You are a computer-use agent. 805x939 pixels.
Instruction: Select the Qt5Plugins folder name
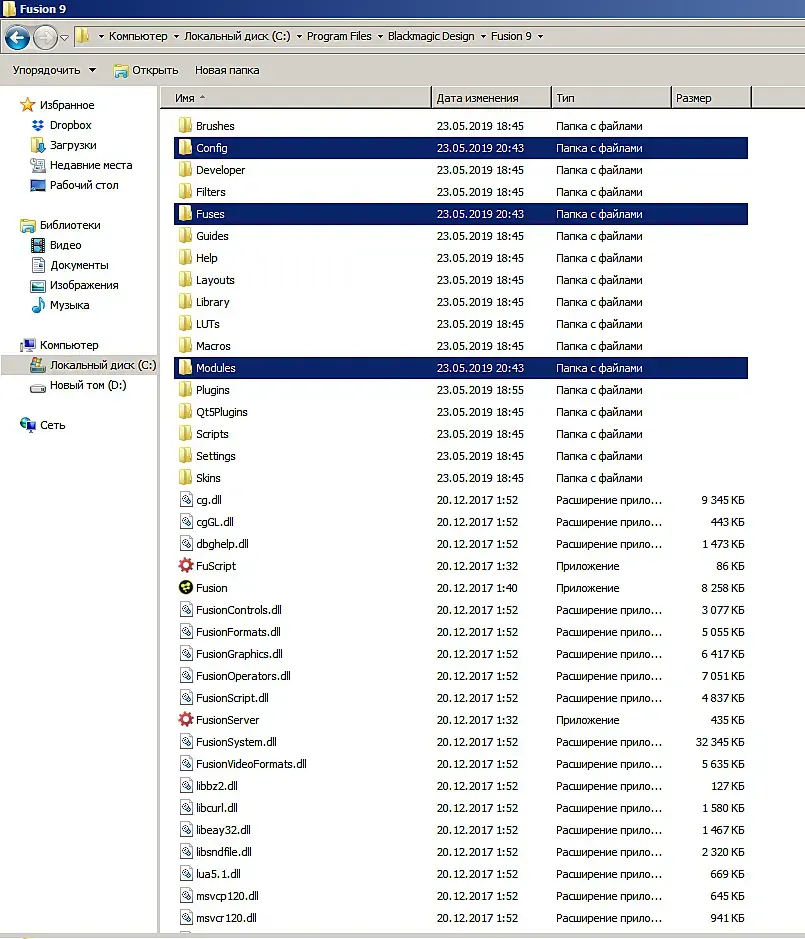[222, 412]
